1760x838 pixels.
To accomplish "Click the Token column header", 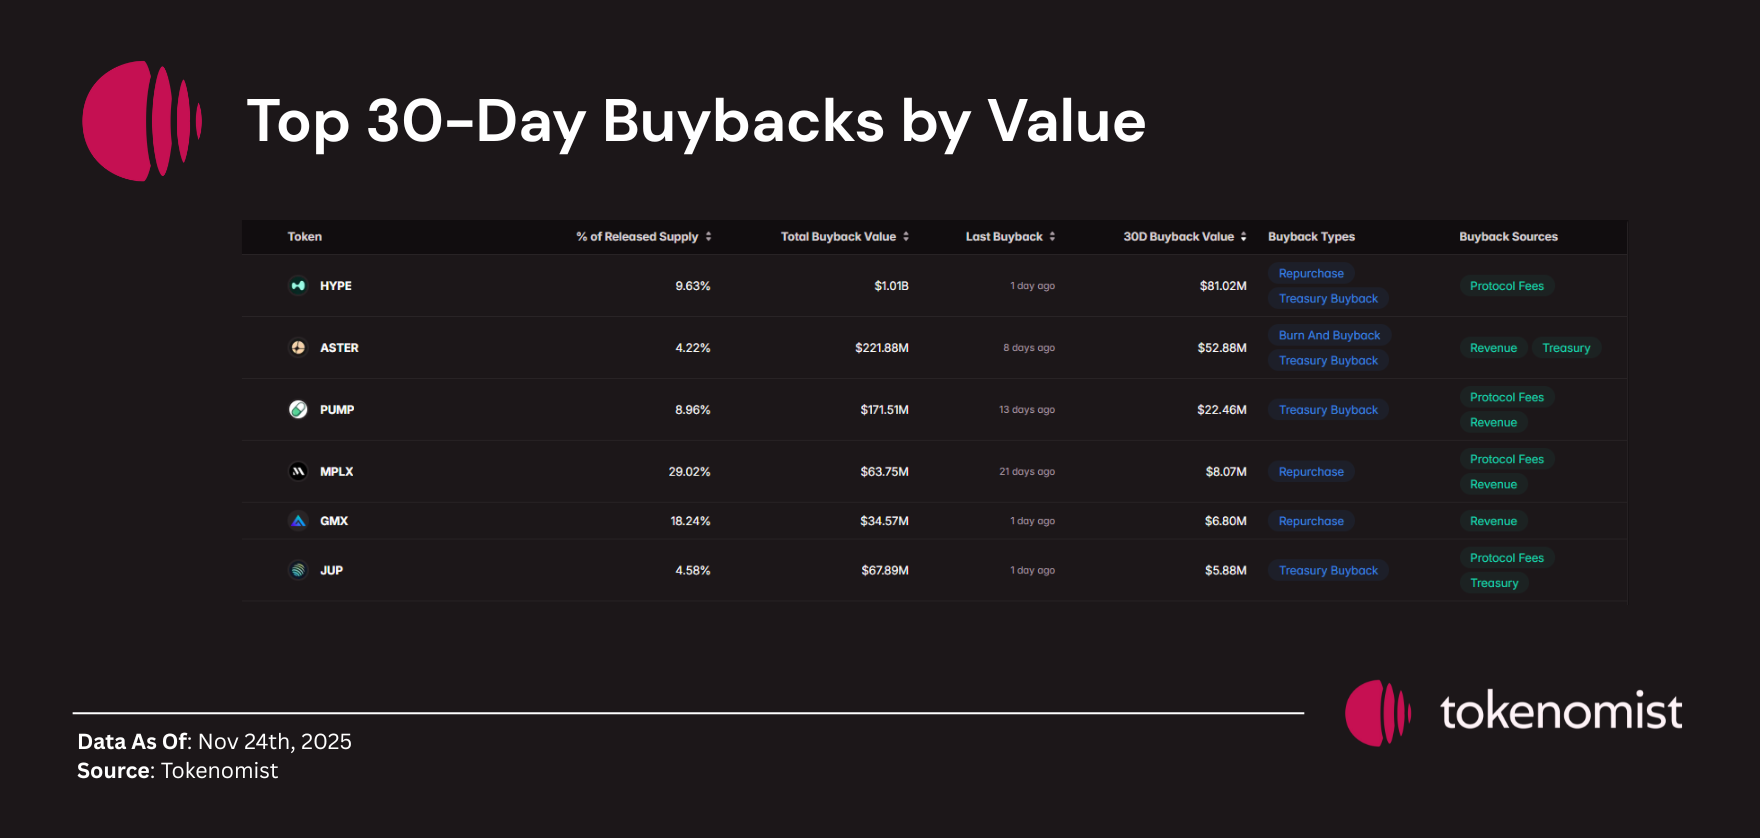I will tap(305, 237).
